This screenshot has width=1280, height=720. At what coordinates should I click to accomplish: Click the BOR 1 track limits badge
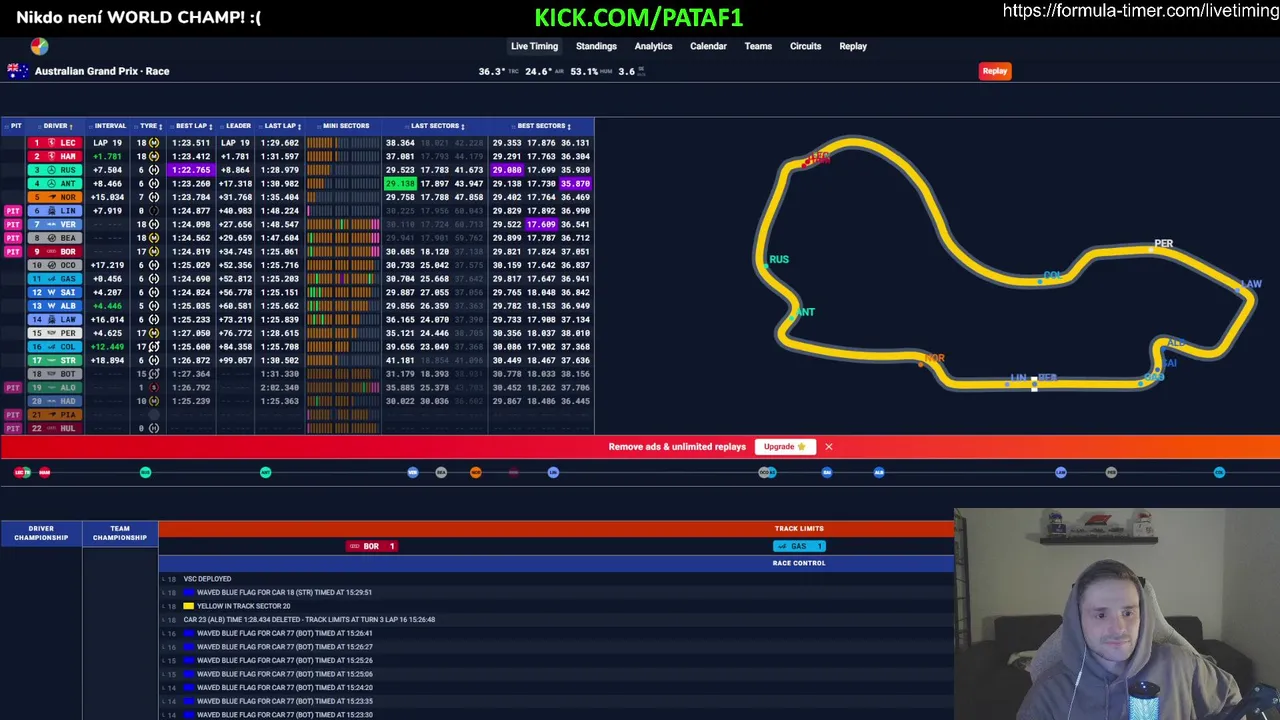click(x=371, y=546)
